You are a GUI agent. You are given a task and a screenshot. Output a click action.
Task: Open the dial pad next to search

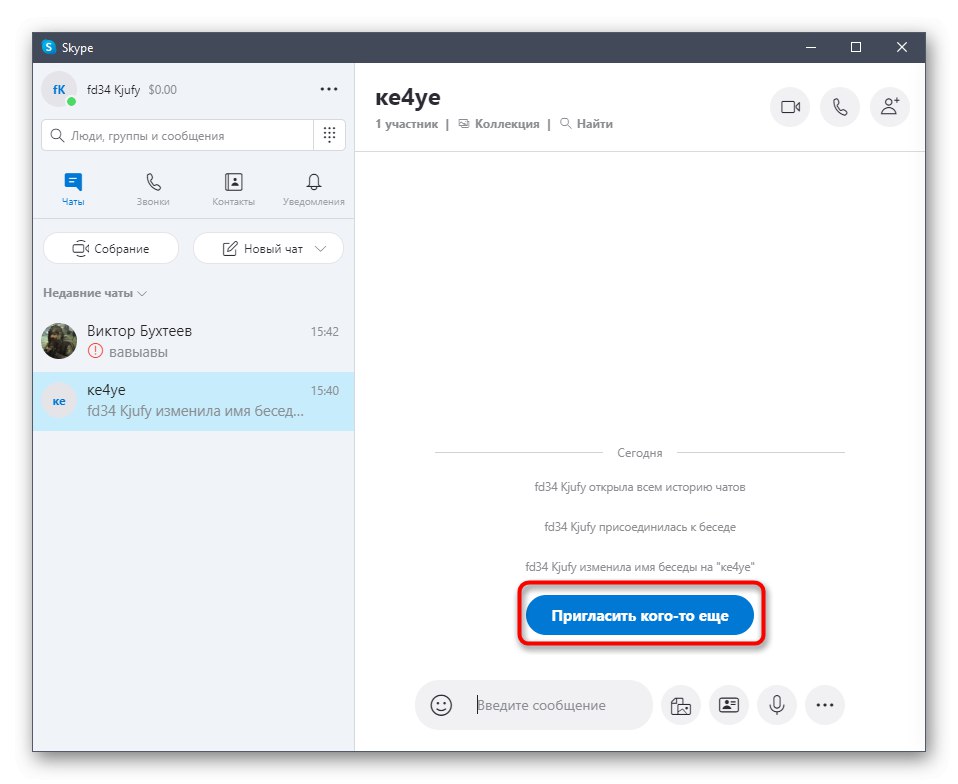coord(329,134)
